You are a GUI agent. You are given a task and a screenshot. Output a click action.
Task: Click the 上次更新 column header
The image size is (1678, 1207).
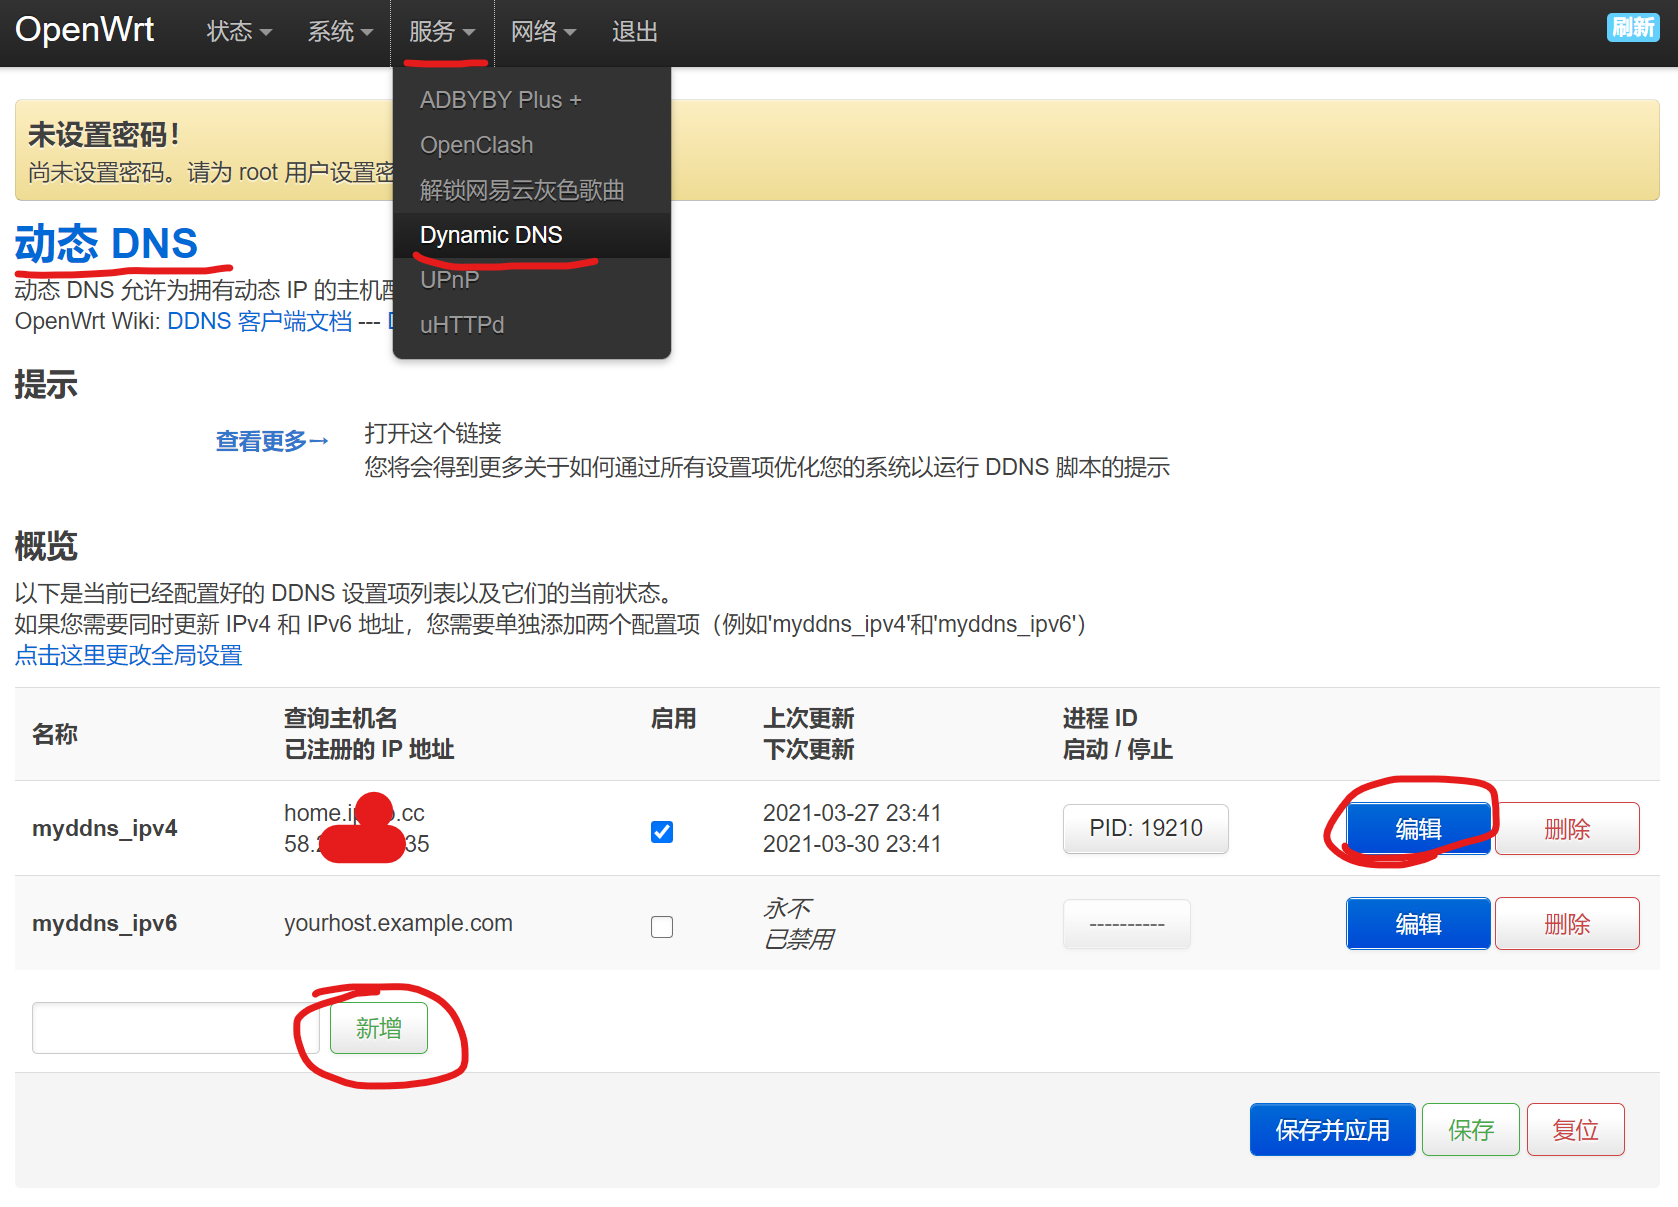click(808, 718)
